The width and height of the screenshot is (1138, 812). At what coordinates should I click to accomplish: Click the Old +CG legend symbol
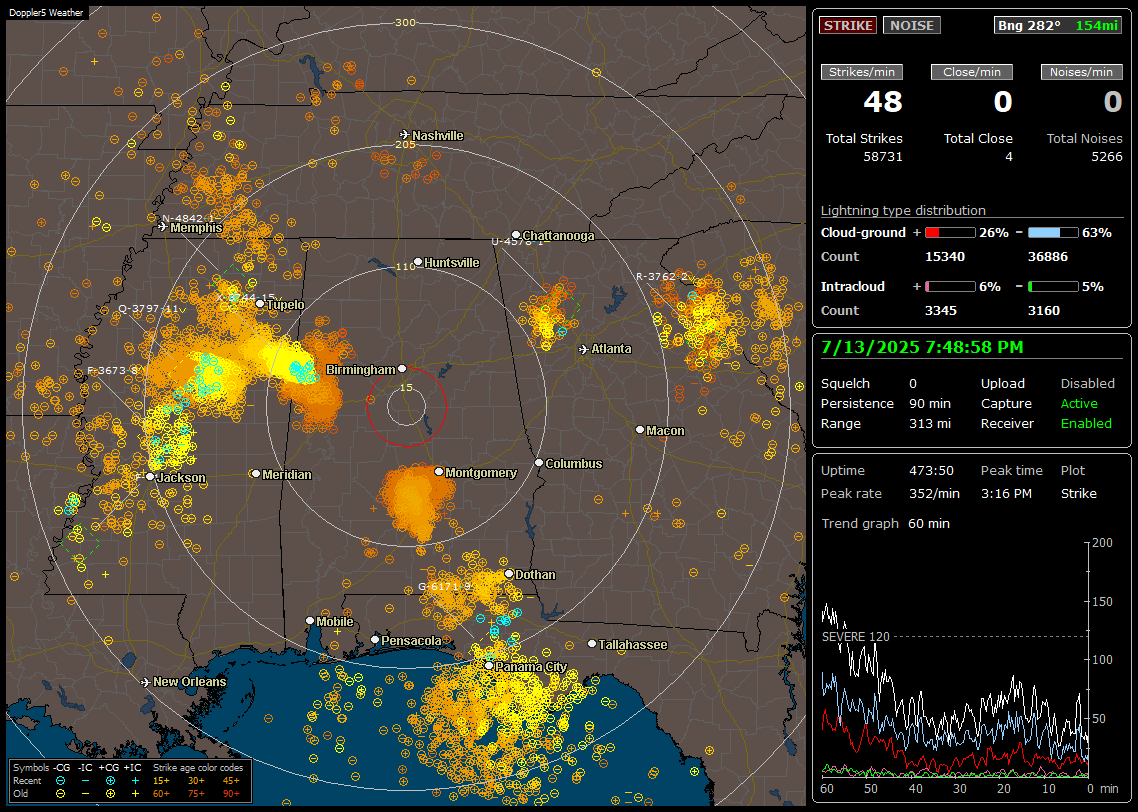coord(110,794)
